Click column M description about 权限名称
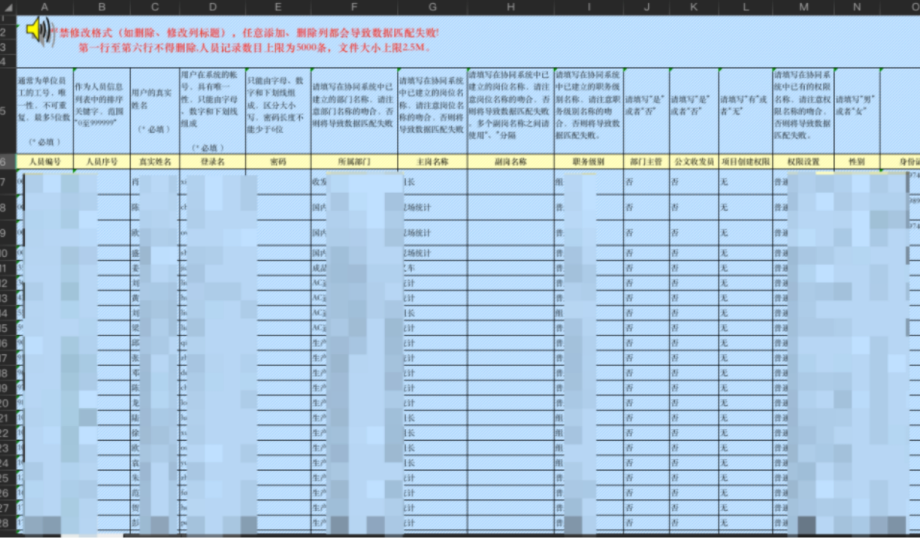Screen dimensions: 920x539 pos(803,111)
